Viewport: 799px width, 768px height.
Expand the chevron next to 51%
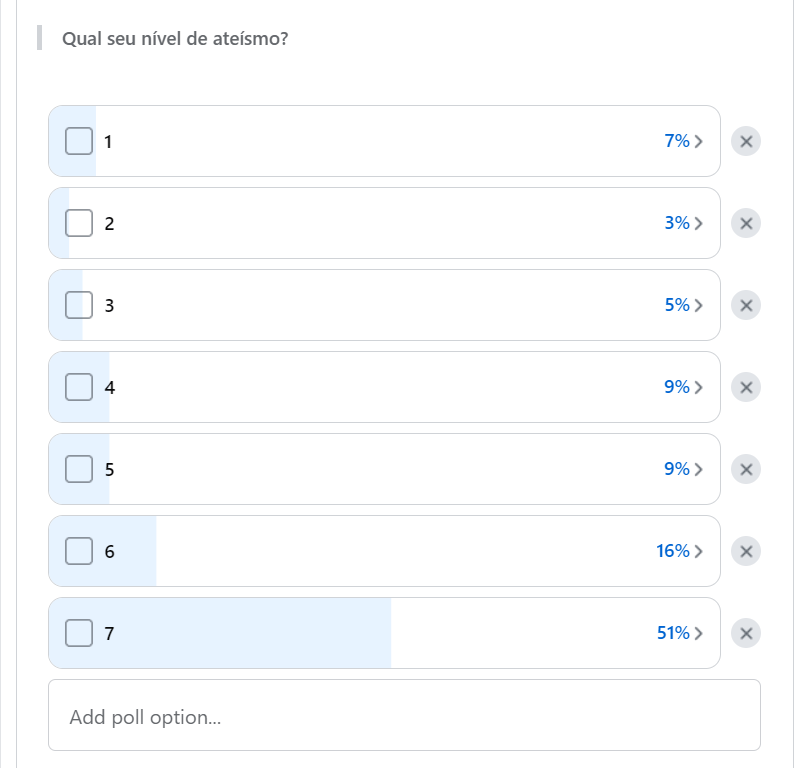click(699, 634)
